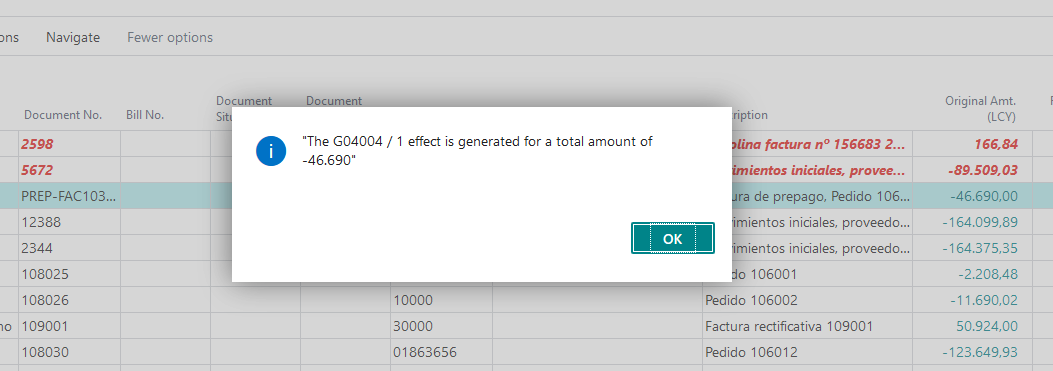The image size is (1053, 371).
Task: Select the Fewer options menu item
Action: click(x=170, y=38)
